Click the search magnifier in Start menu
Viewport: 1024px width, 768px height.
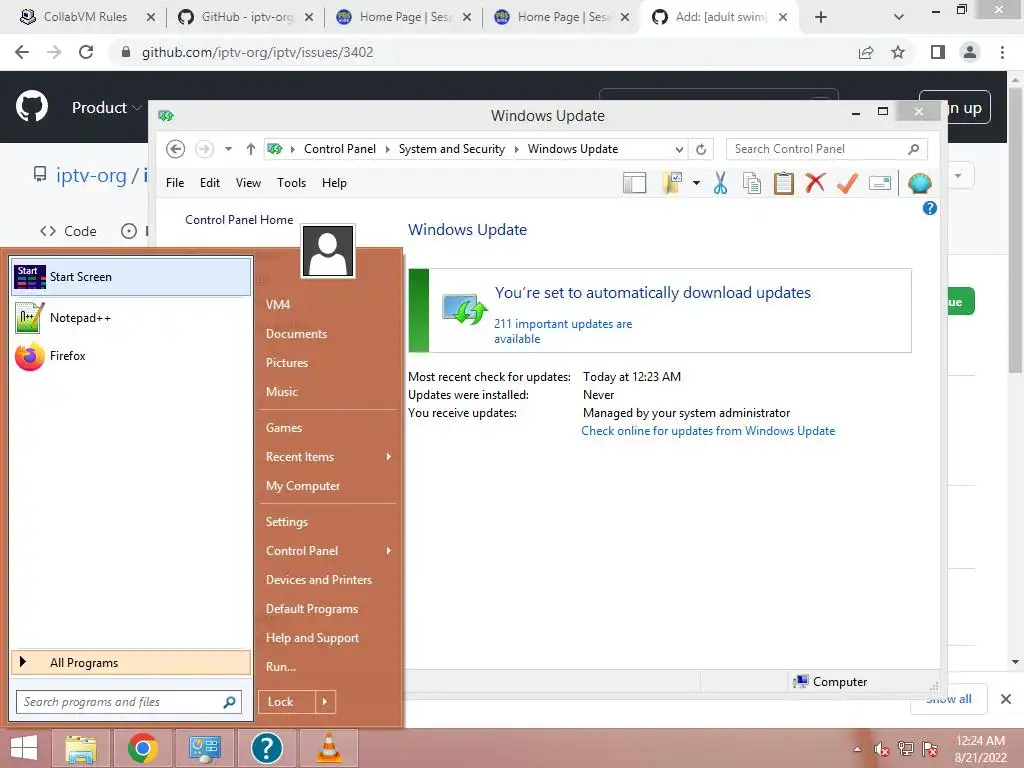point(229,702)
